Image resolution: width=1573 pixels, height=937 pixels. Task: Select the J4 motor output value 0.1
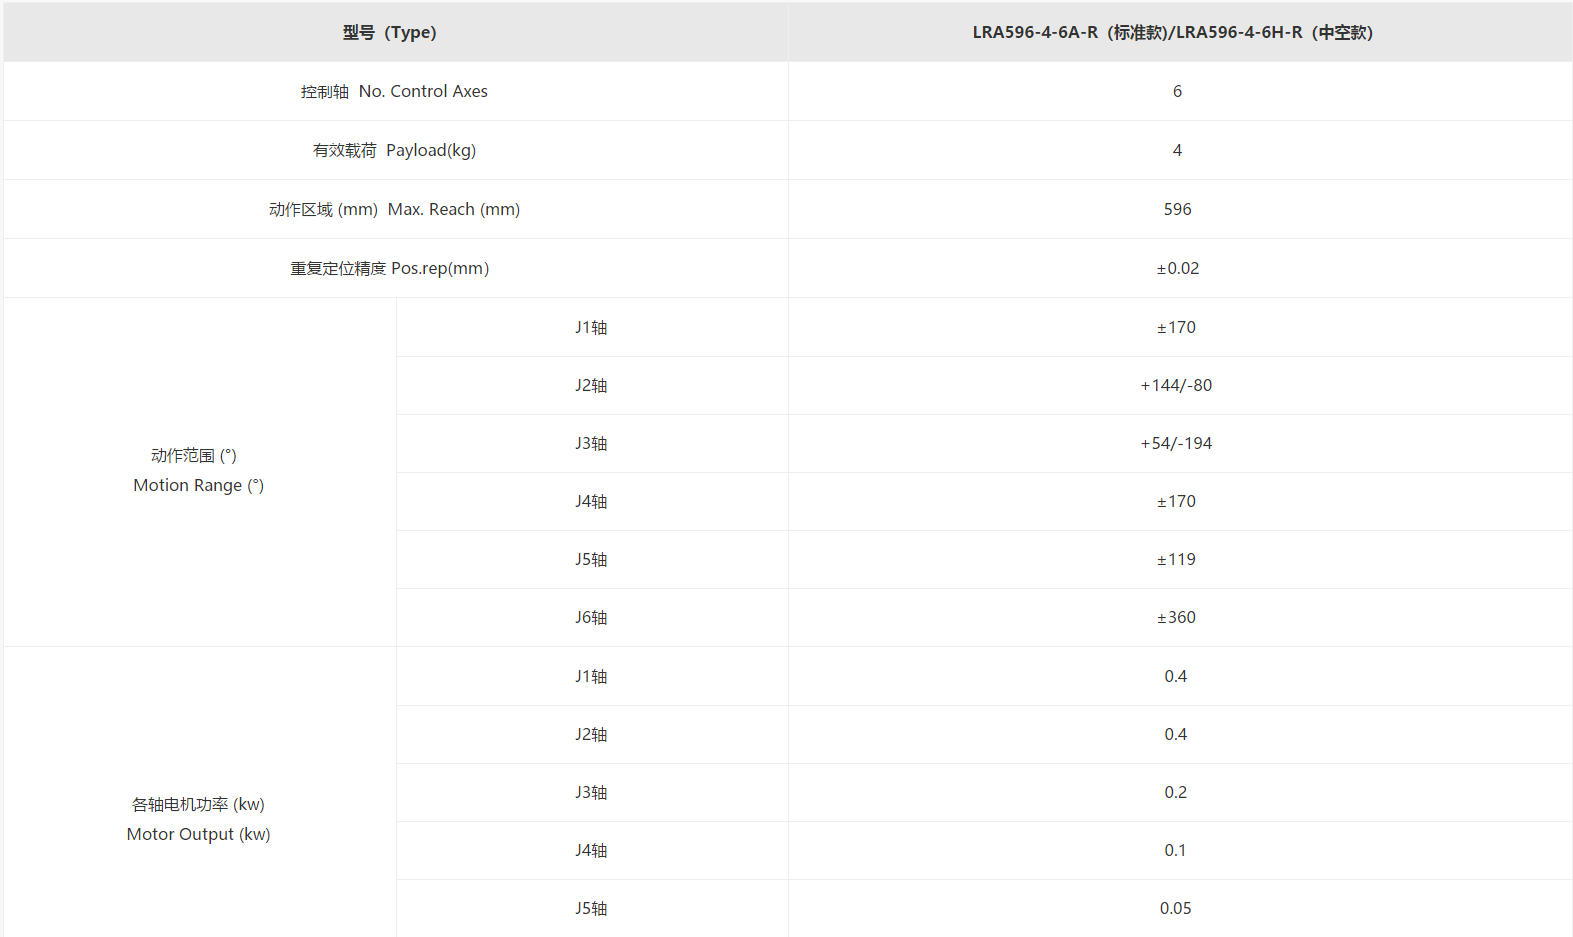(x=1176, y=850)
